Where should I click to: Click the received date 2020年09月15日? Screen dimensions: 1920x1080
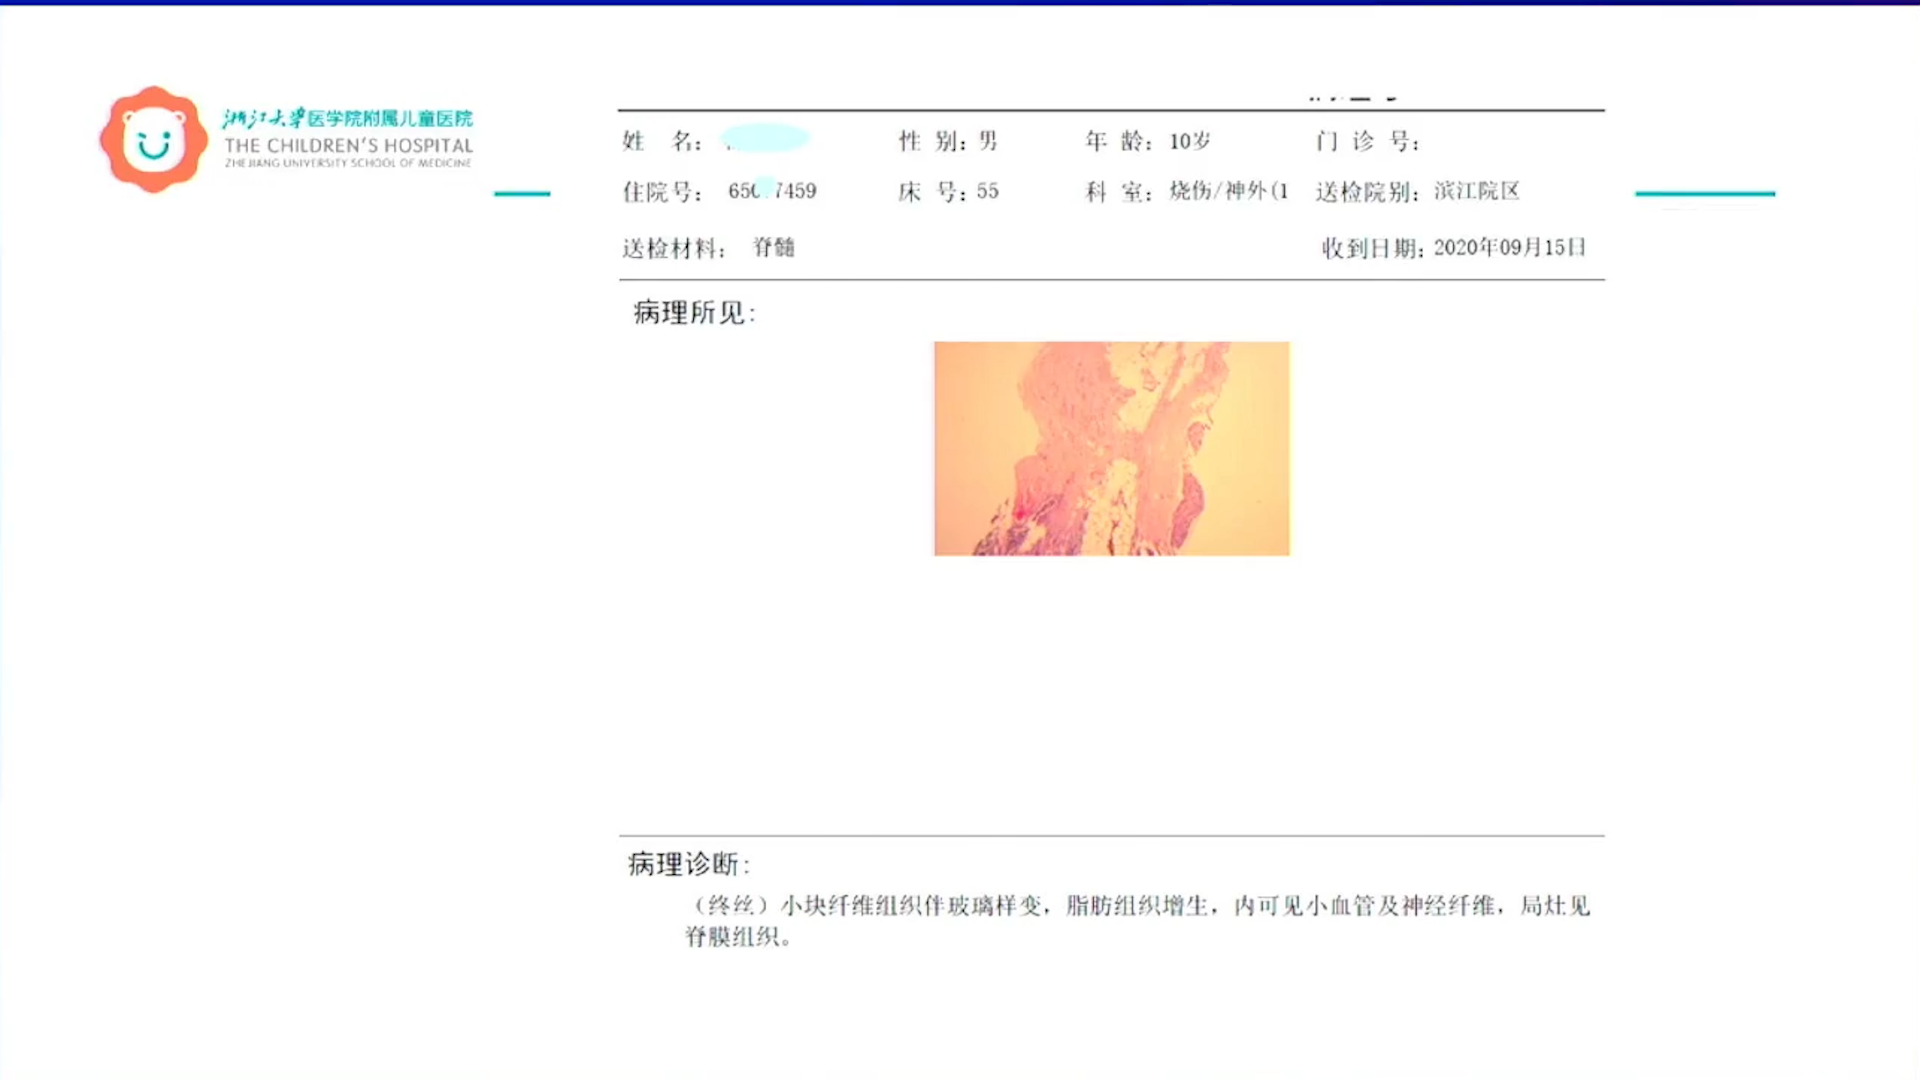1510,247
